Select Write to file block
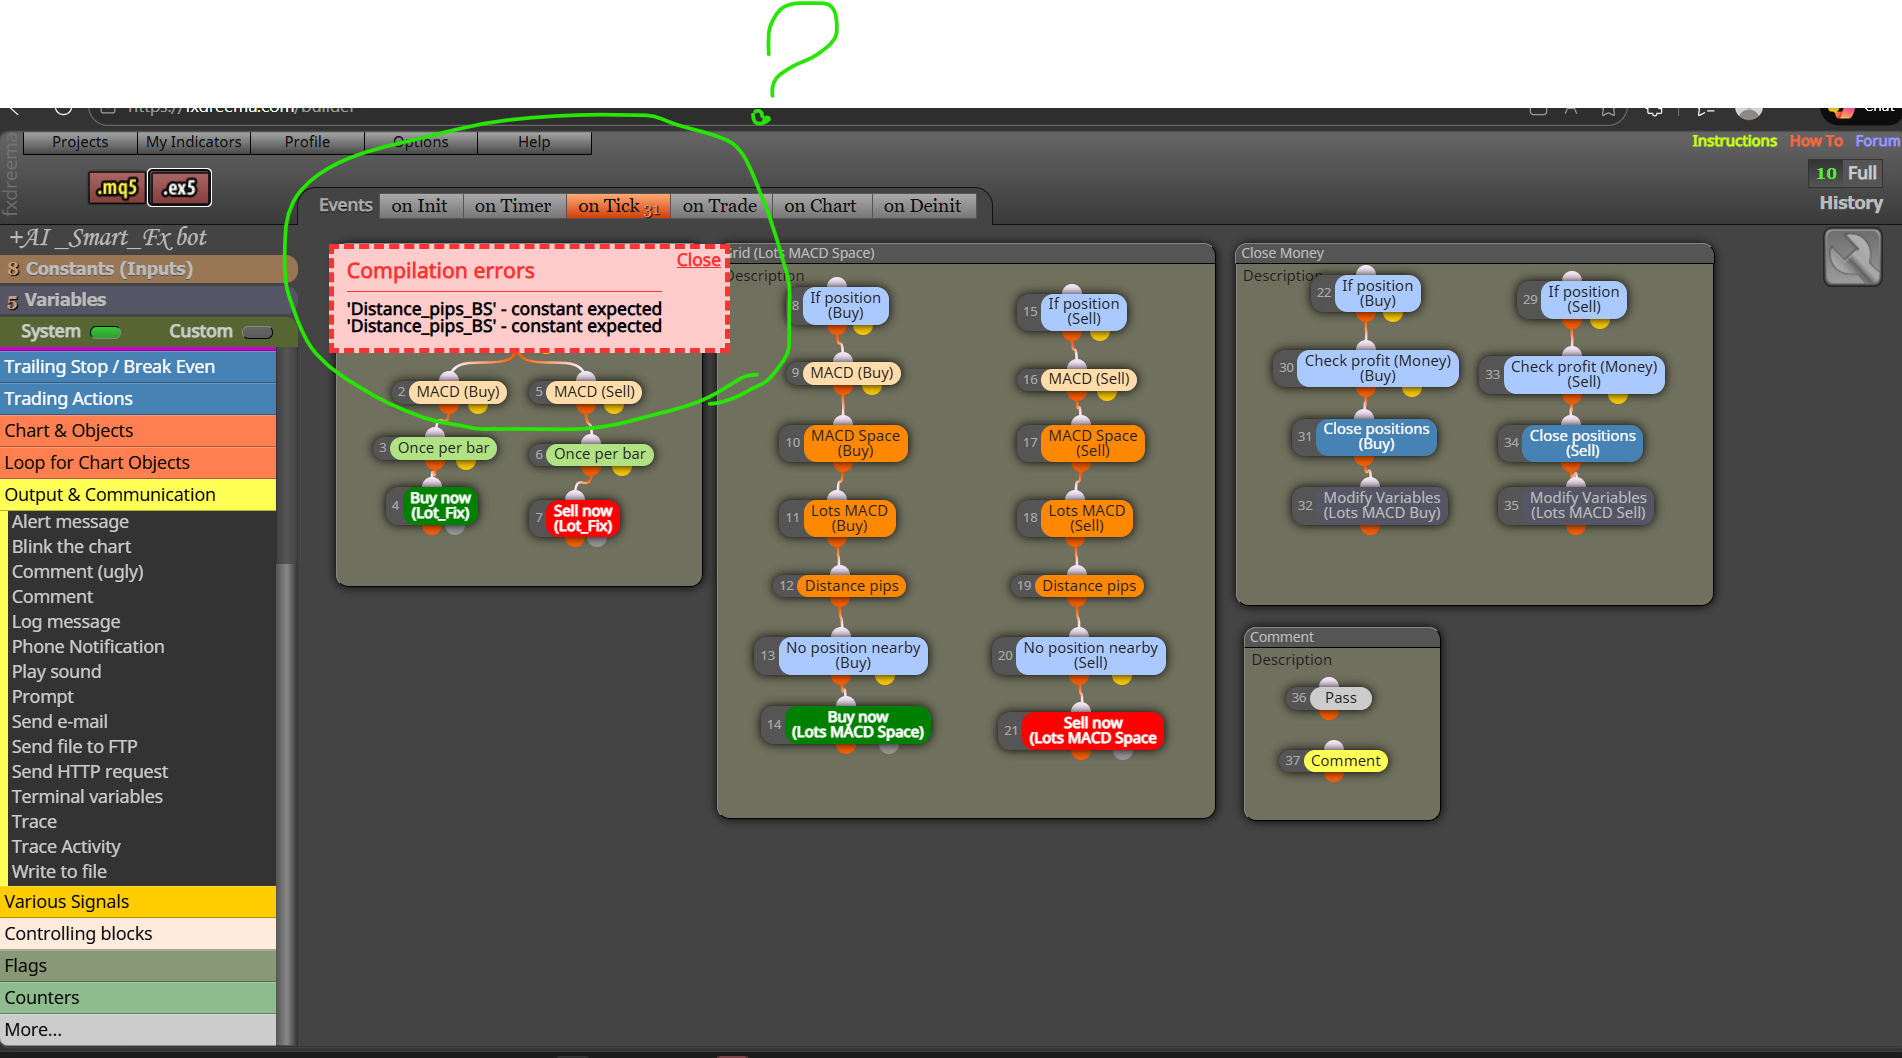Image resolution: width=1902 pixels, height=1058 pixels. click(x=59, y=872)
